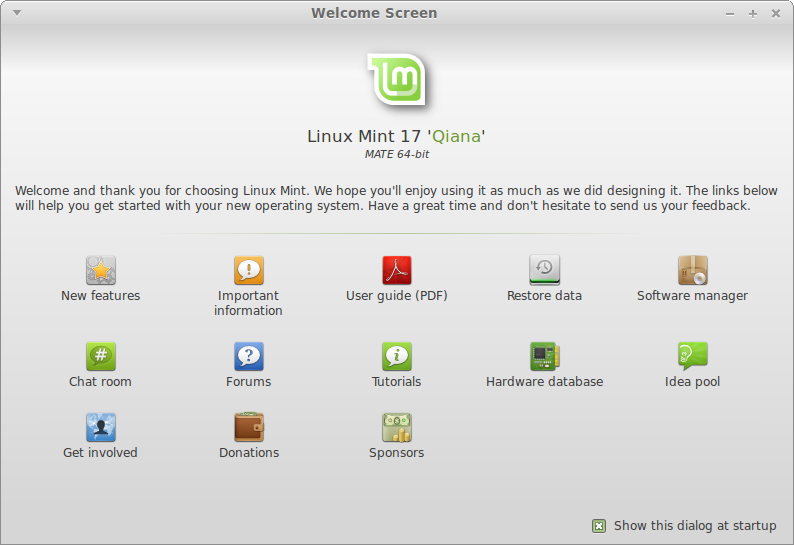Minimize the Welcome Screen window
This screenshot has width=794, height=545.
coord(729,14)
